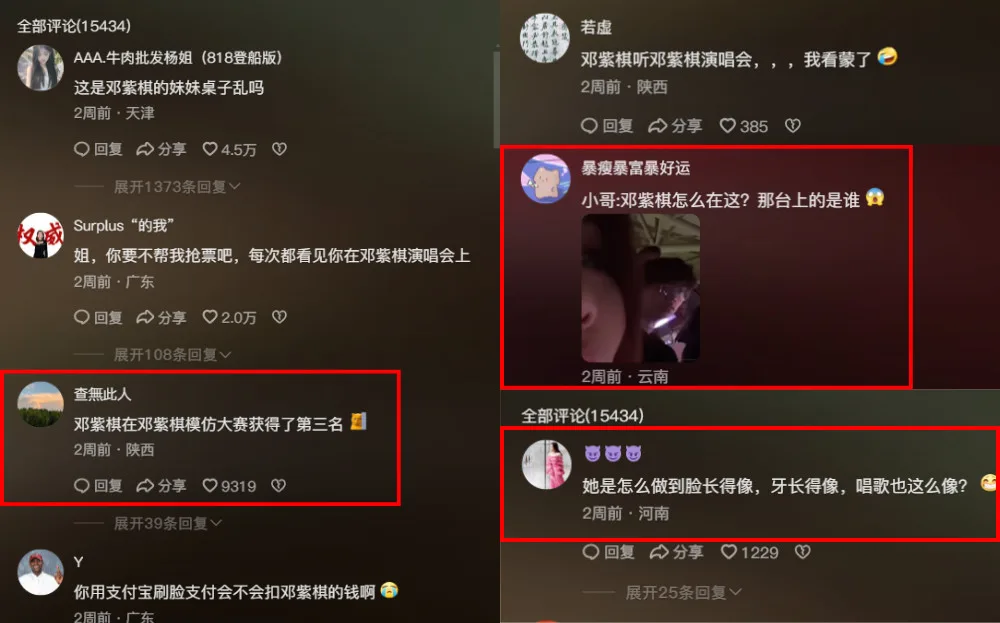Click broken-heart icon beside 1229 likes
1000x623 pixels.
(802, 552)
